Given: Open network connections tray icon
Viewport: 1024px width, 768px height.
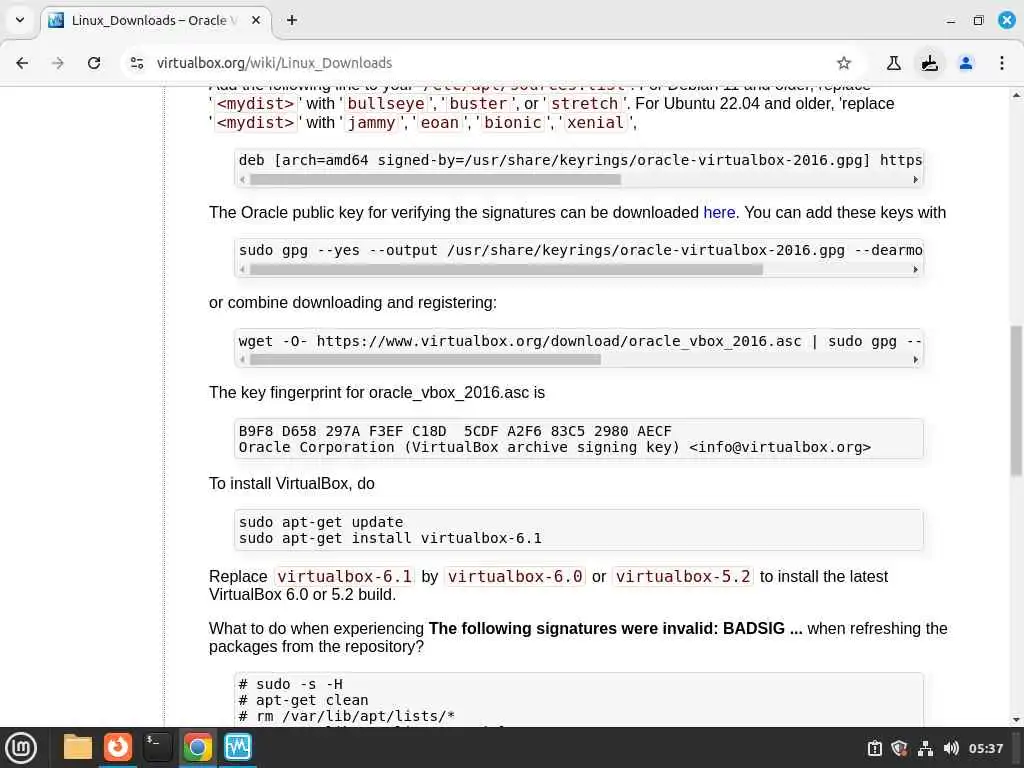Looking at the screenshot, I should coord(925,748).
